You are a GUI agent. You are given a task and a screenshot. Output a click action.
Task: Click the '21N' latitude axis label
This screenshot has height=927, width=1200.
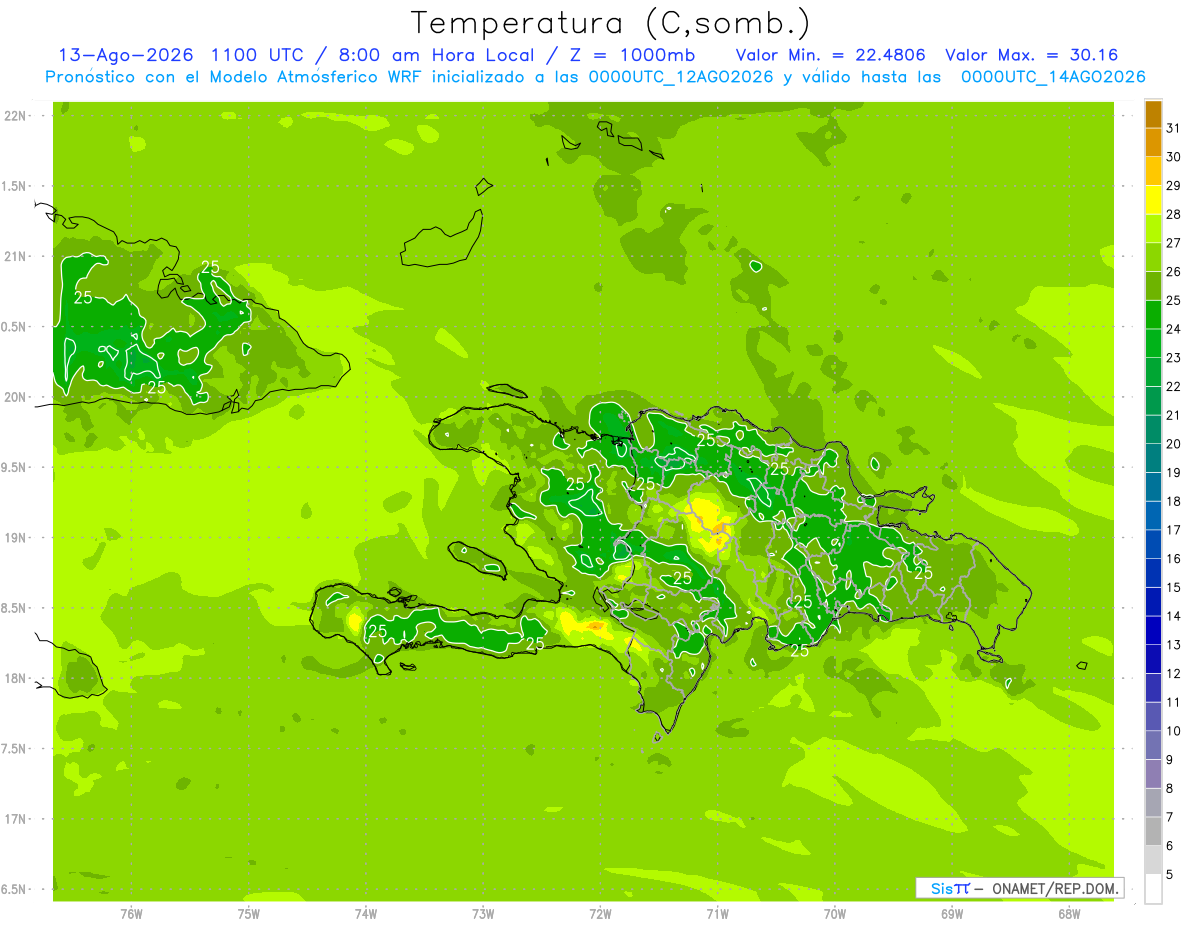[x=14, y=257]
